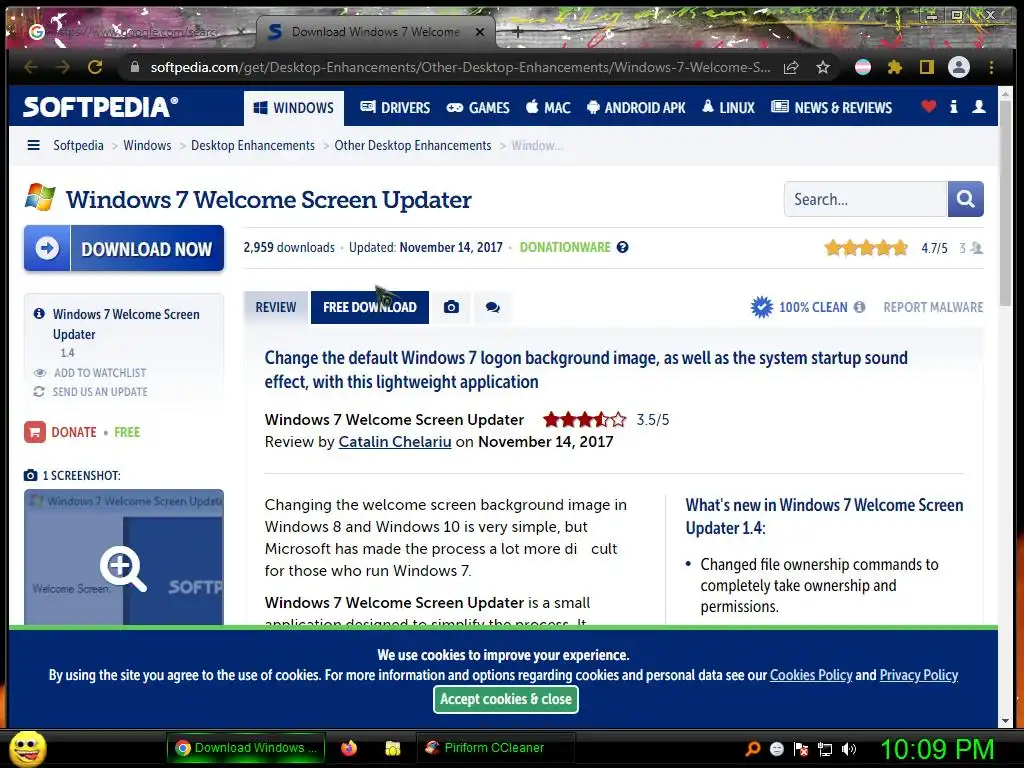Open the DRIVERS section

[x=395, y=108]
